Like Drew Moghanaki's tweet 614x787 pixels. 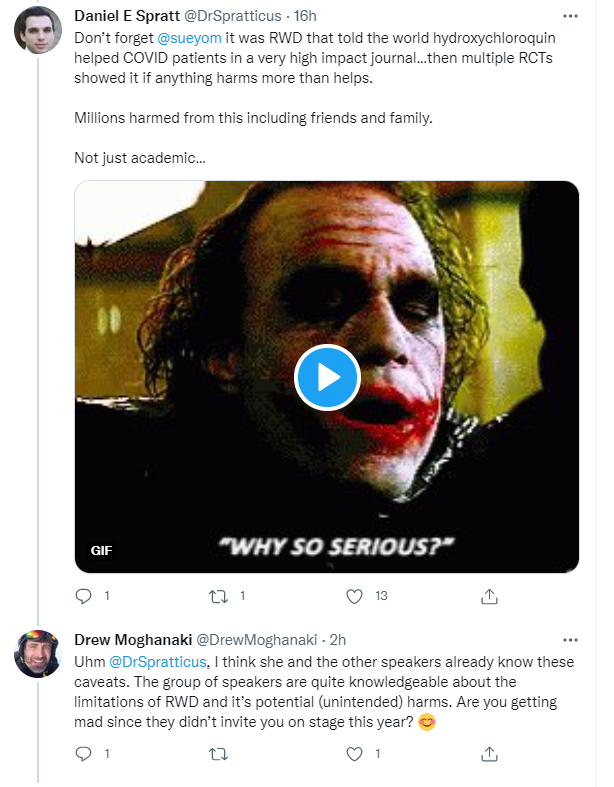(x=353, y=753)
